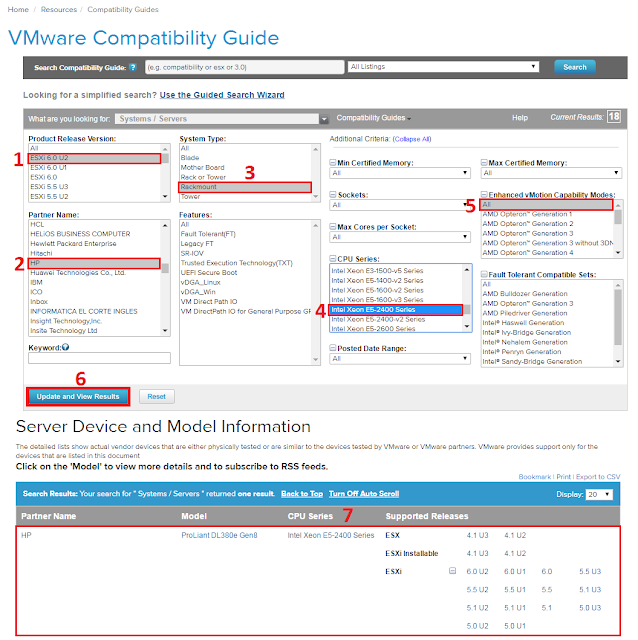Image resolution: width=638 pixels, height=640 pixels.
Task: Click the Partner Name column header
Action: coord(49,516)
